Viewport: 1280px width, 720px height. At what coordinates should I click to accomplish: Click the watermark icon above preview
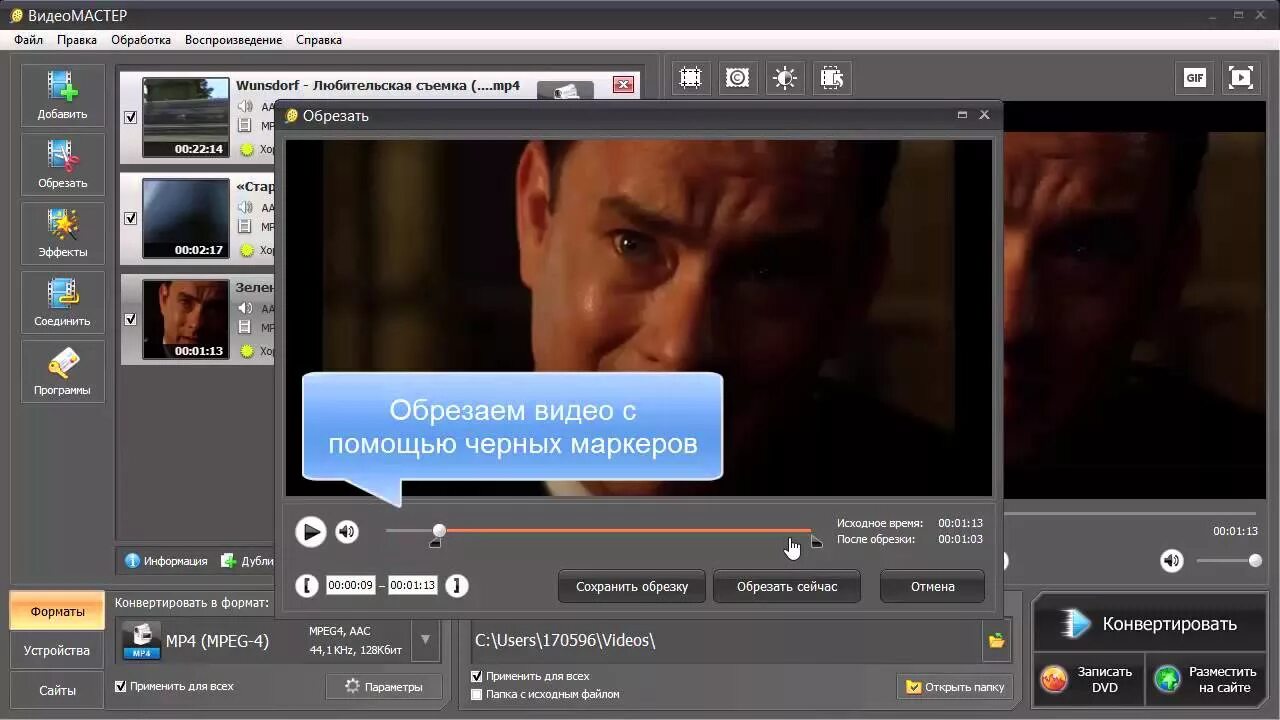click(x=737, y=78)
